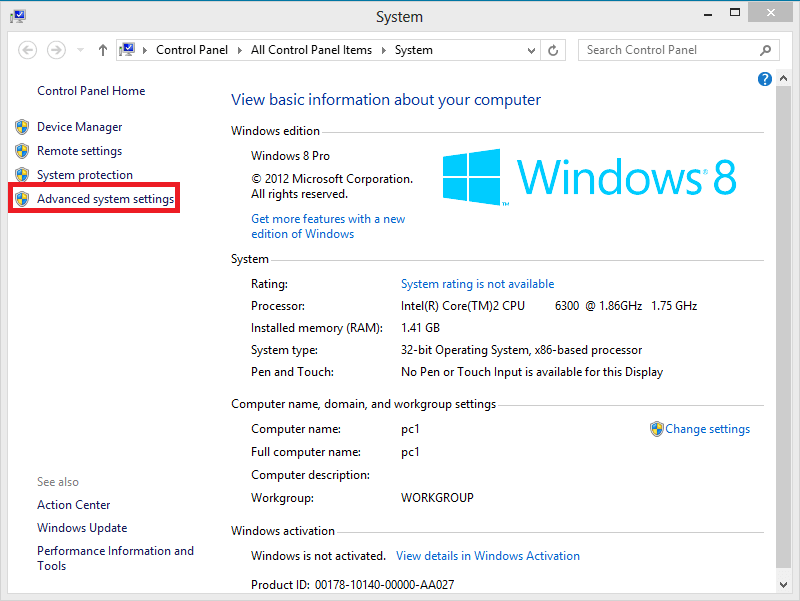Expand the arrow before Control Panel breadcrumb
The height and width of the screenshot is (601, 800).
coord(145,50)
